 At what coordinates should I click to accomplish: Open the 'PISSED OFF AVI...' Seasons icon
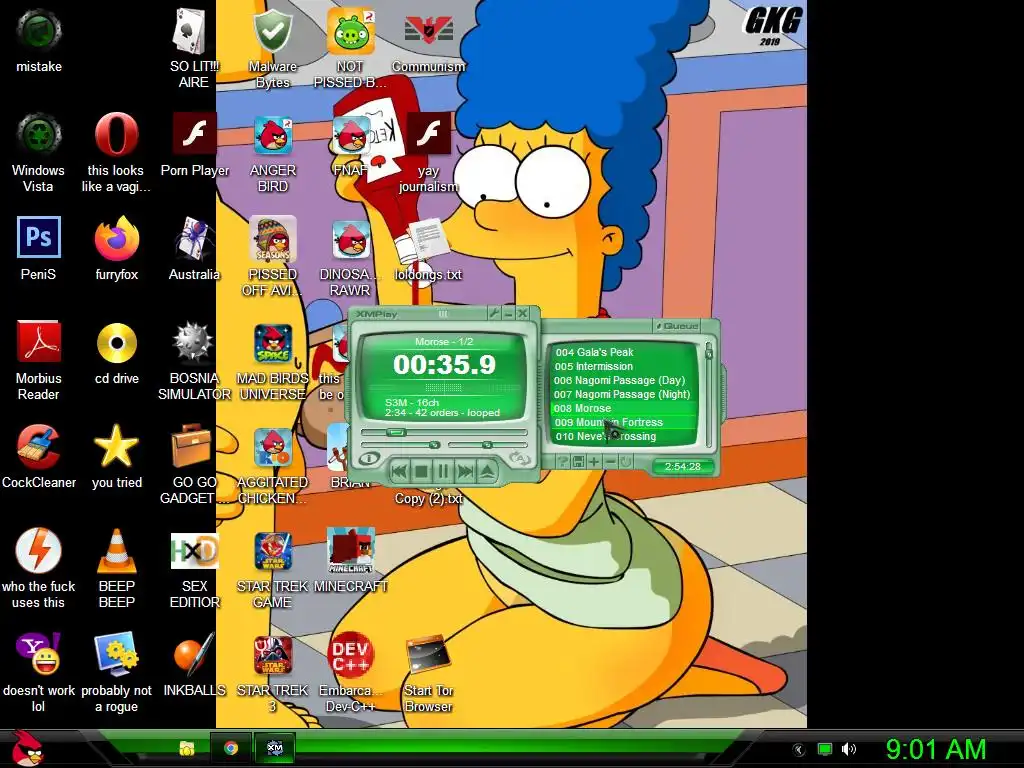tap(273, 256)
